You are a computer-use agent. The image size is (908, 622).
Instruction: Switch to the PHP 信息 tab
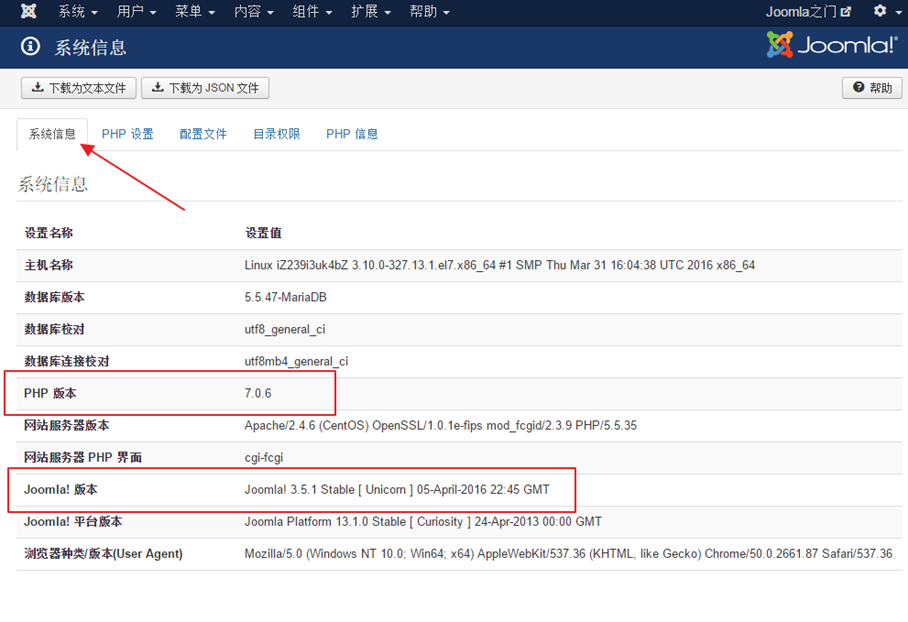[352, 134]
